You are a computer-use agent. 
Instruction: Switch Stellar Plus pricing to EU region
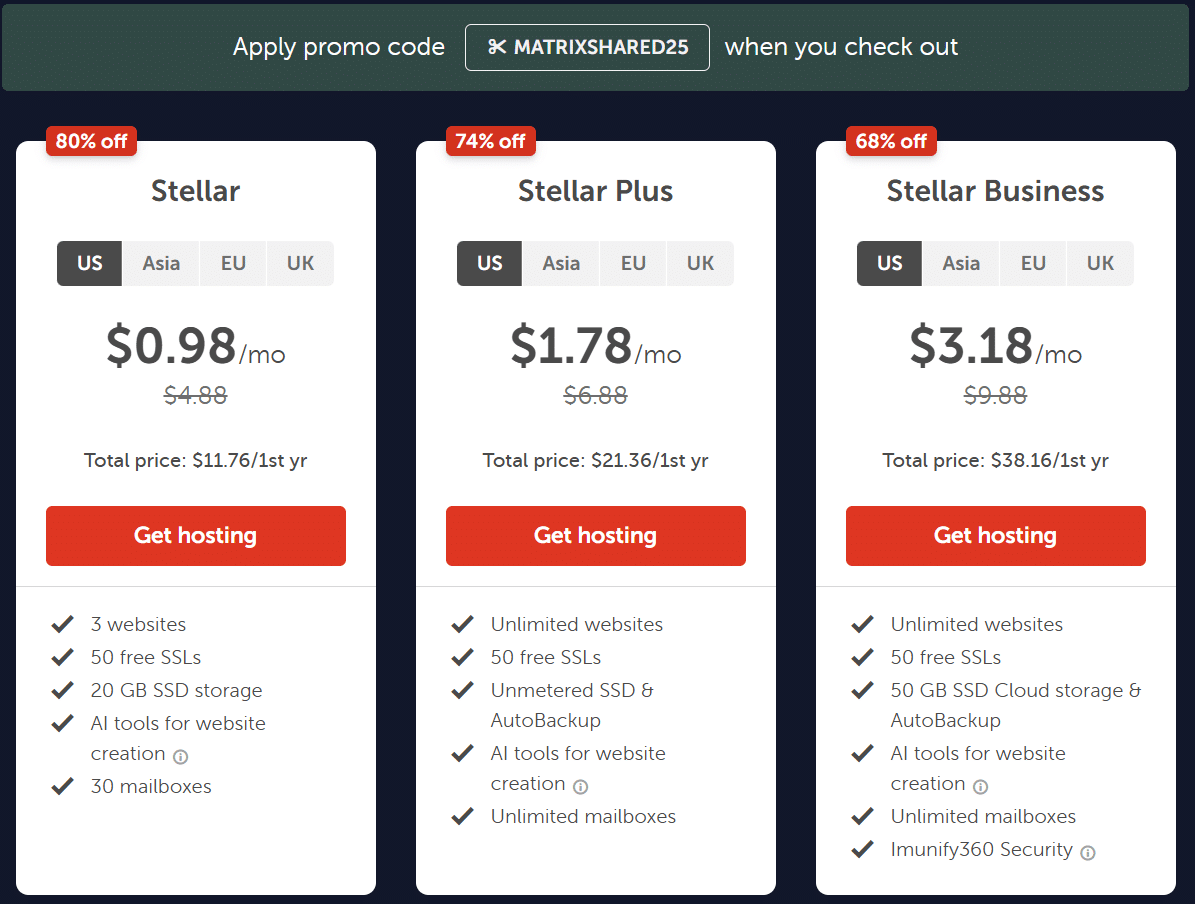click(632, 263)
